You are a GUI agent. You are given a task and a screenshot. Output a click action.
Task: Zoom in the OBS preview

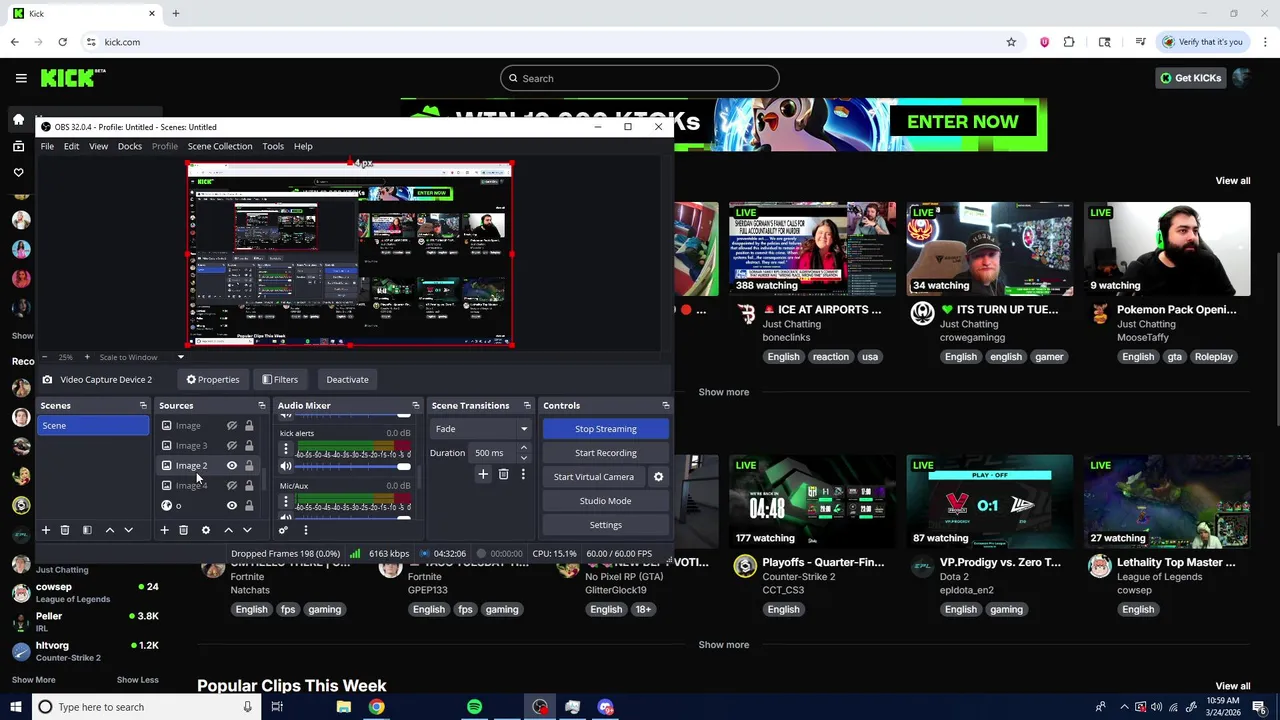click(86, 357)
